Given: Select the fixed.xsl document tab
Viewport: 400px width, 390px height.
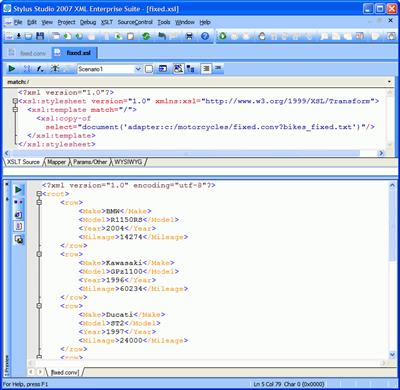Looking at the screenshot, I should tap(74, 53).
